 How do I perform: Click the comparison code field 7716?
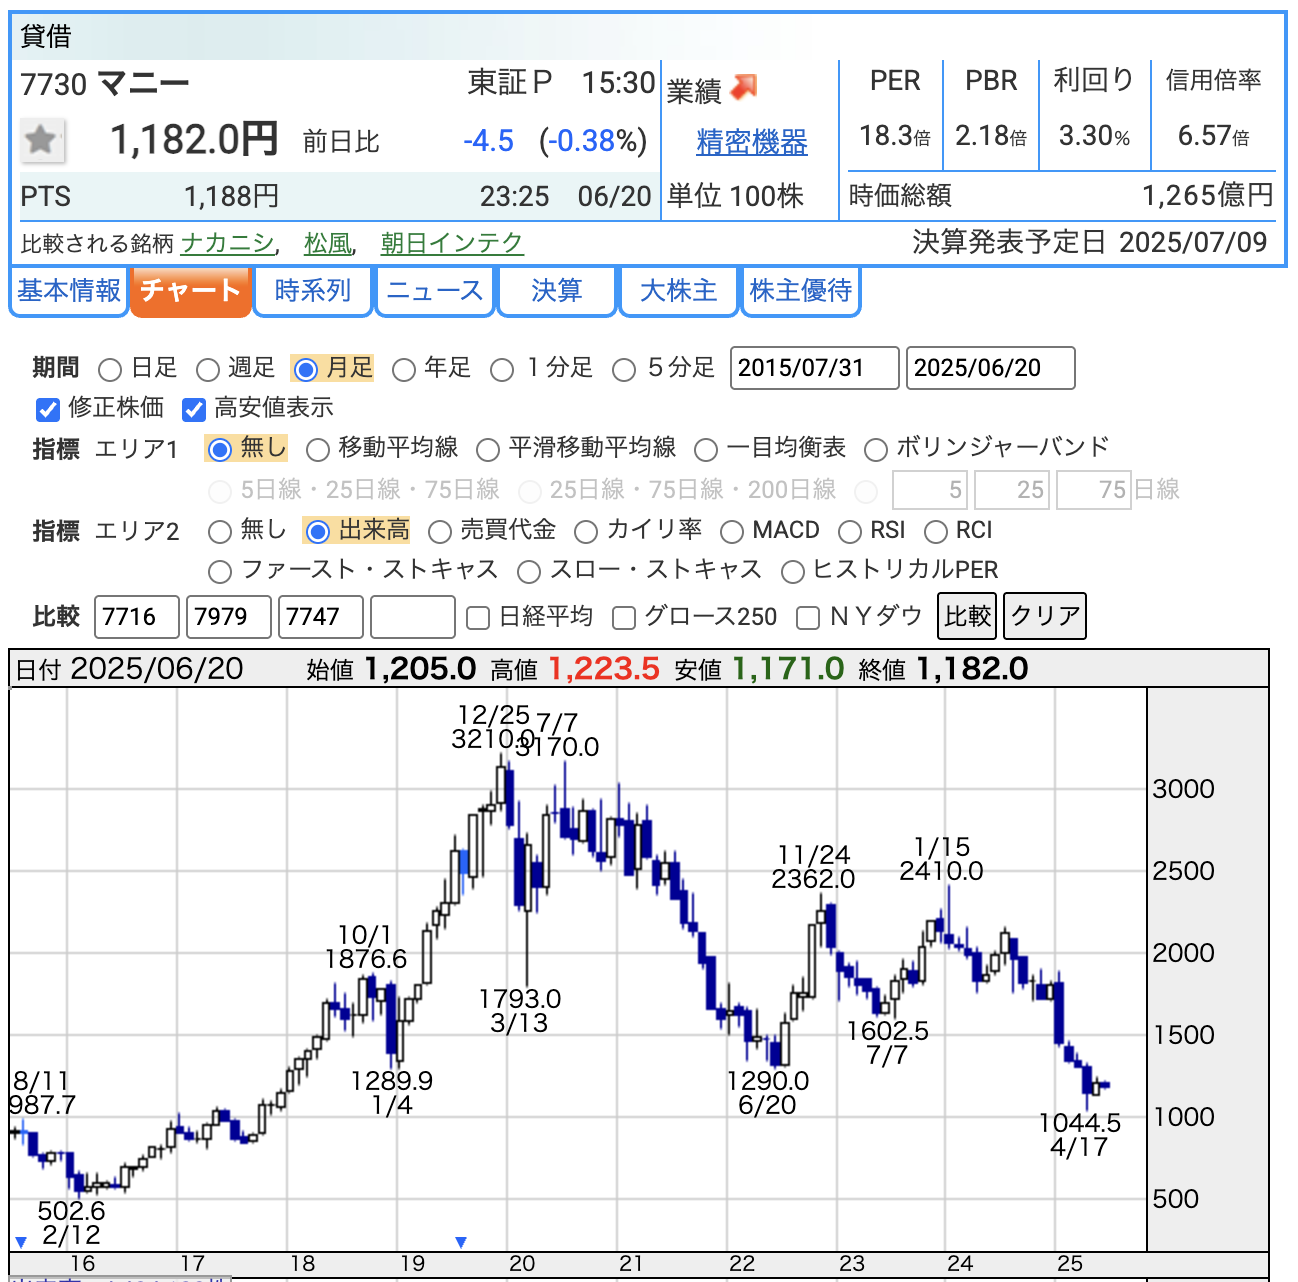coord(137,617)
